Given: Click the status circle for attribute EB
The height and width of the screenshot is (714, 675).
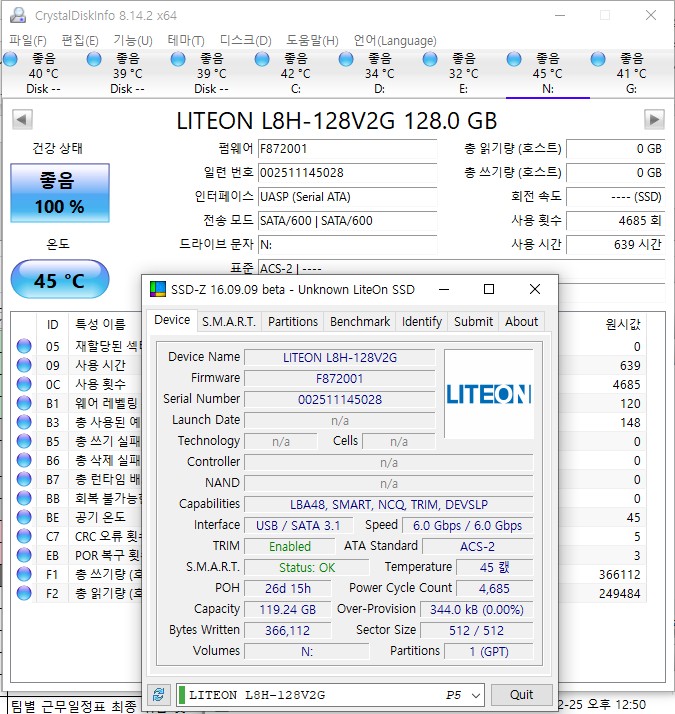Looking at the screenshot, I should coord(24,555).
